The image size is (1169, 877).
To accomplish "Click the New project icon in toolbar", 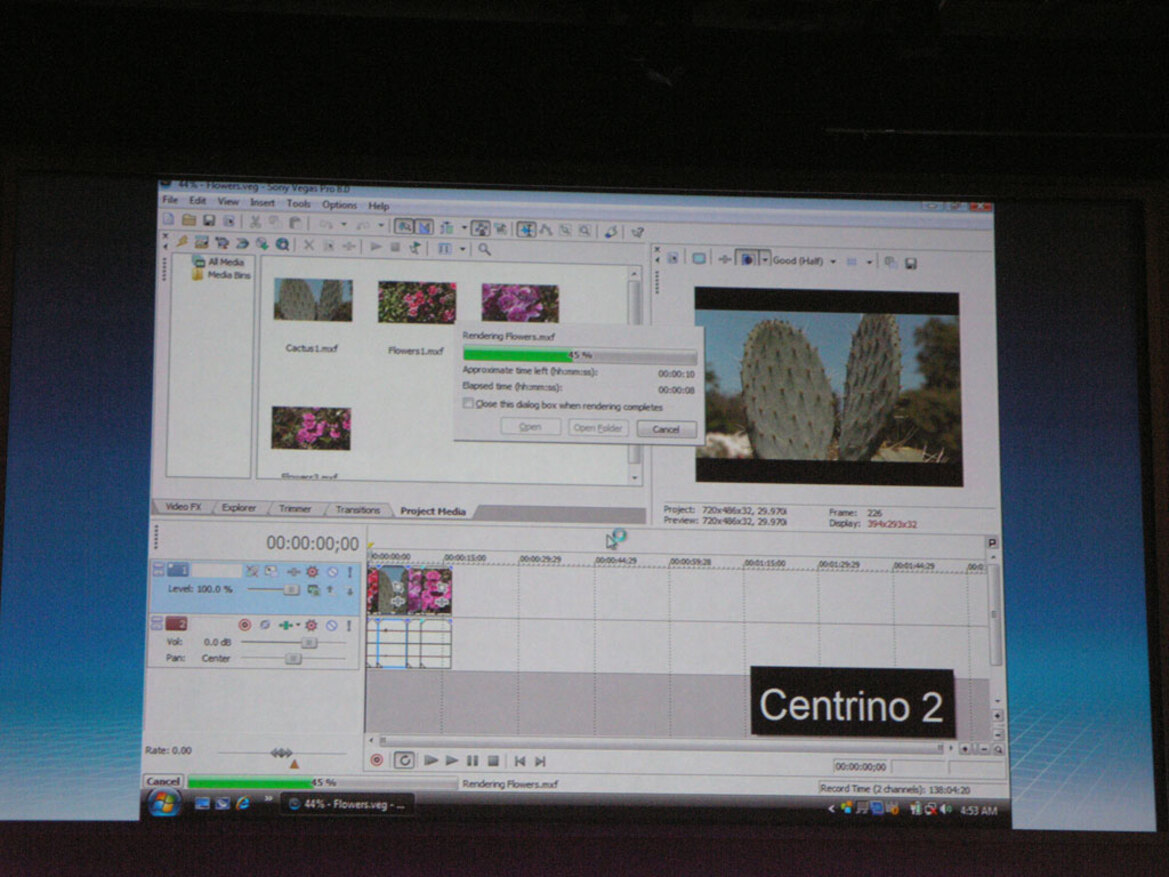I will pyautogui.click(x=168, y=219).
